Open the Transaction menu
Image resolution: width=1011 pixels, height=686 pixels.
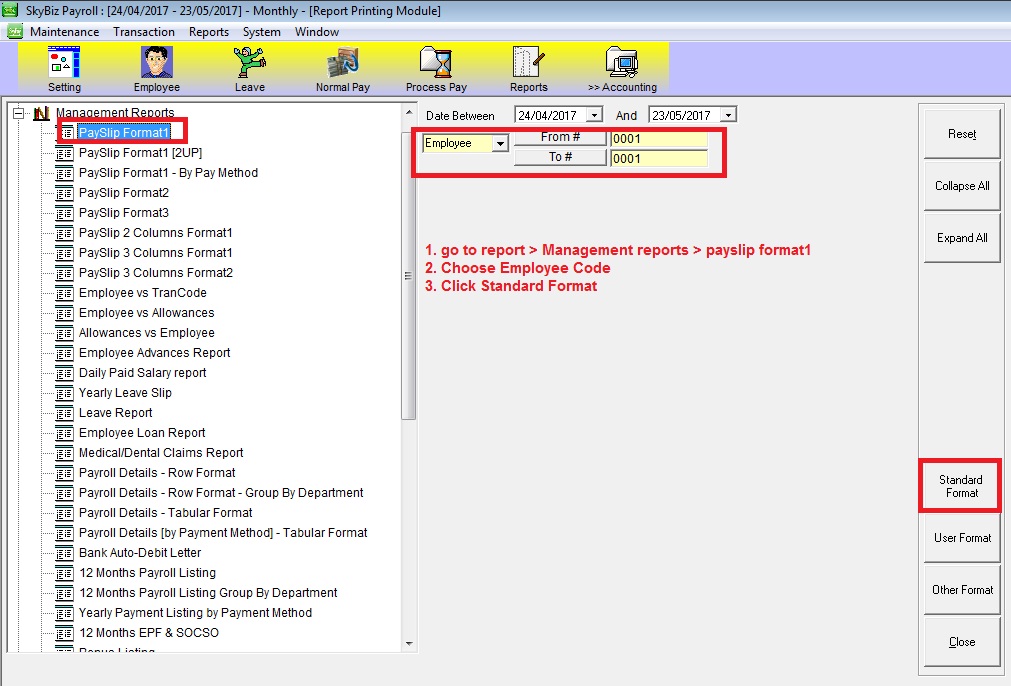(144, 32)
